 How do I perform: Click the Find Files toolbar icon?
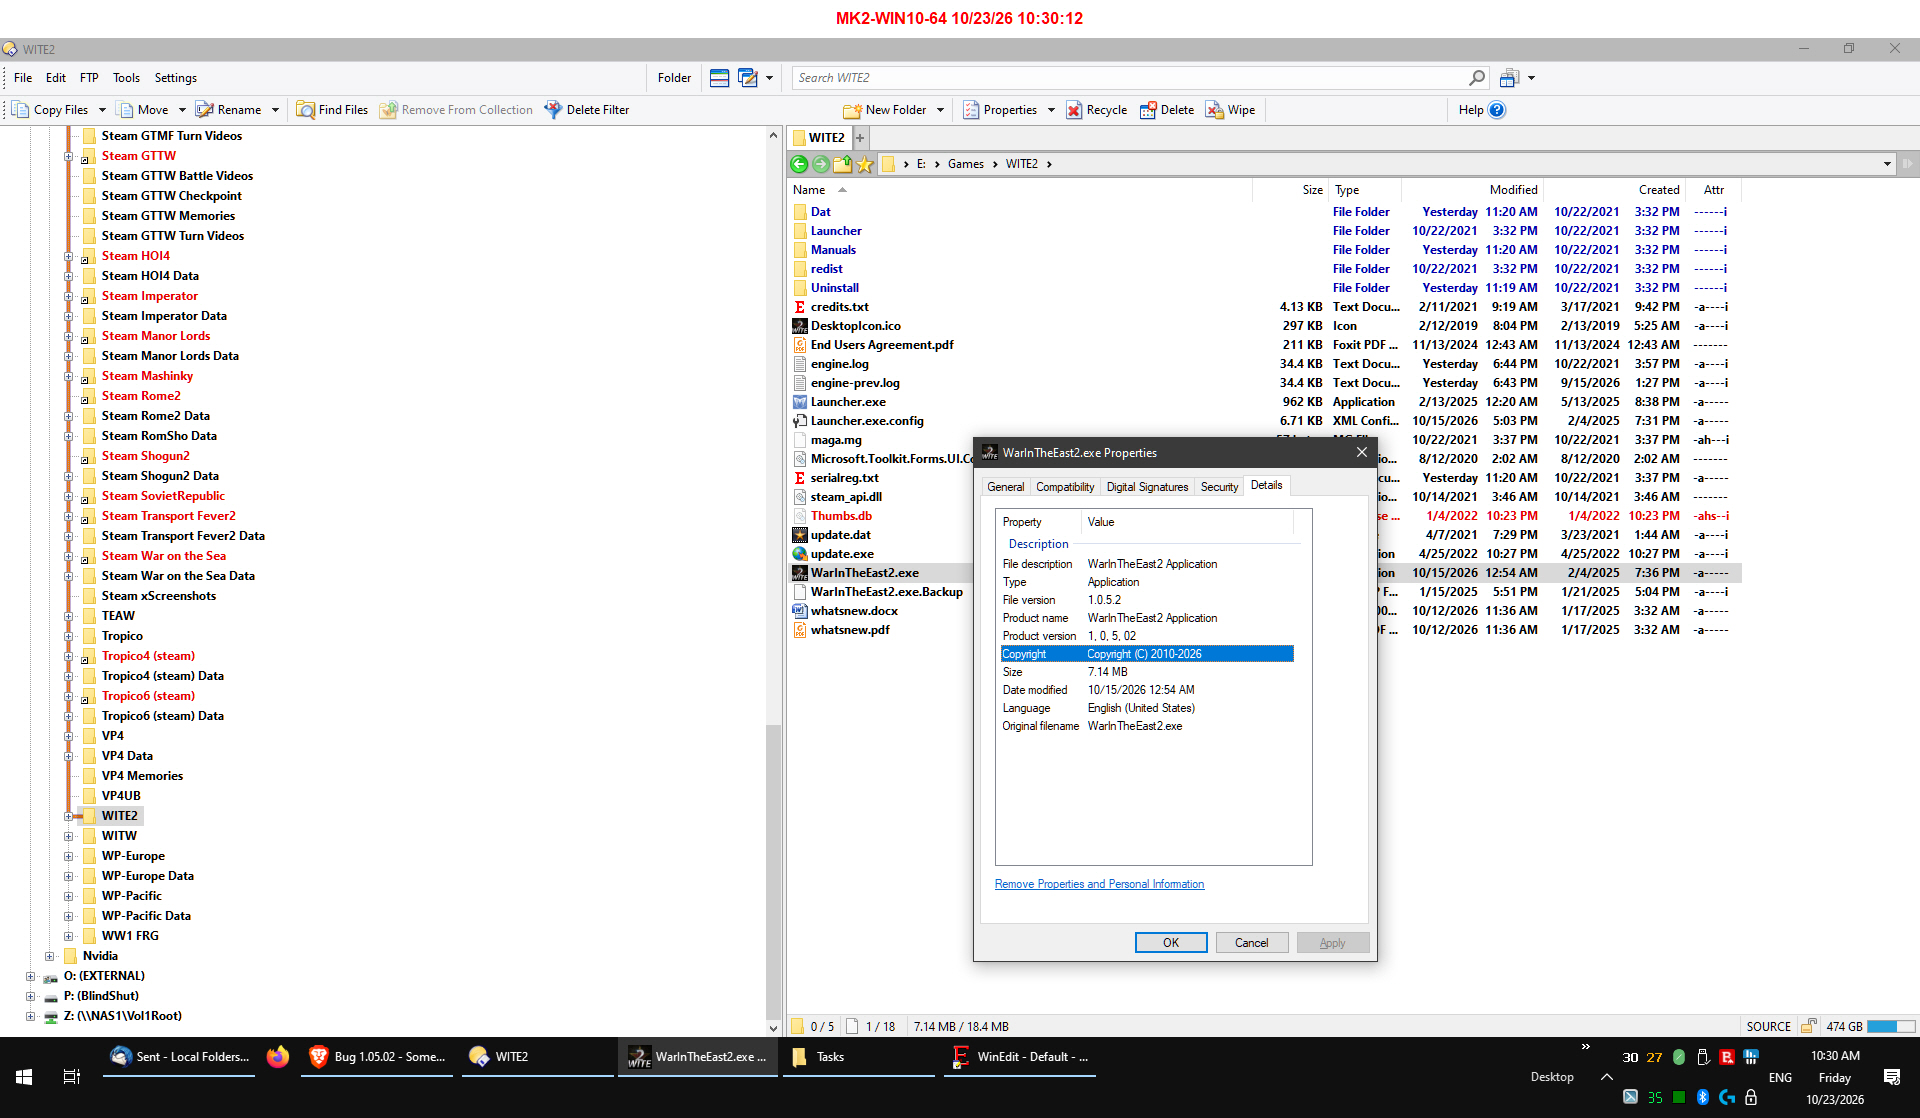[305, 110]
